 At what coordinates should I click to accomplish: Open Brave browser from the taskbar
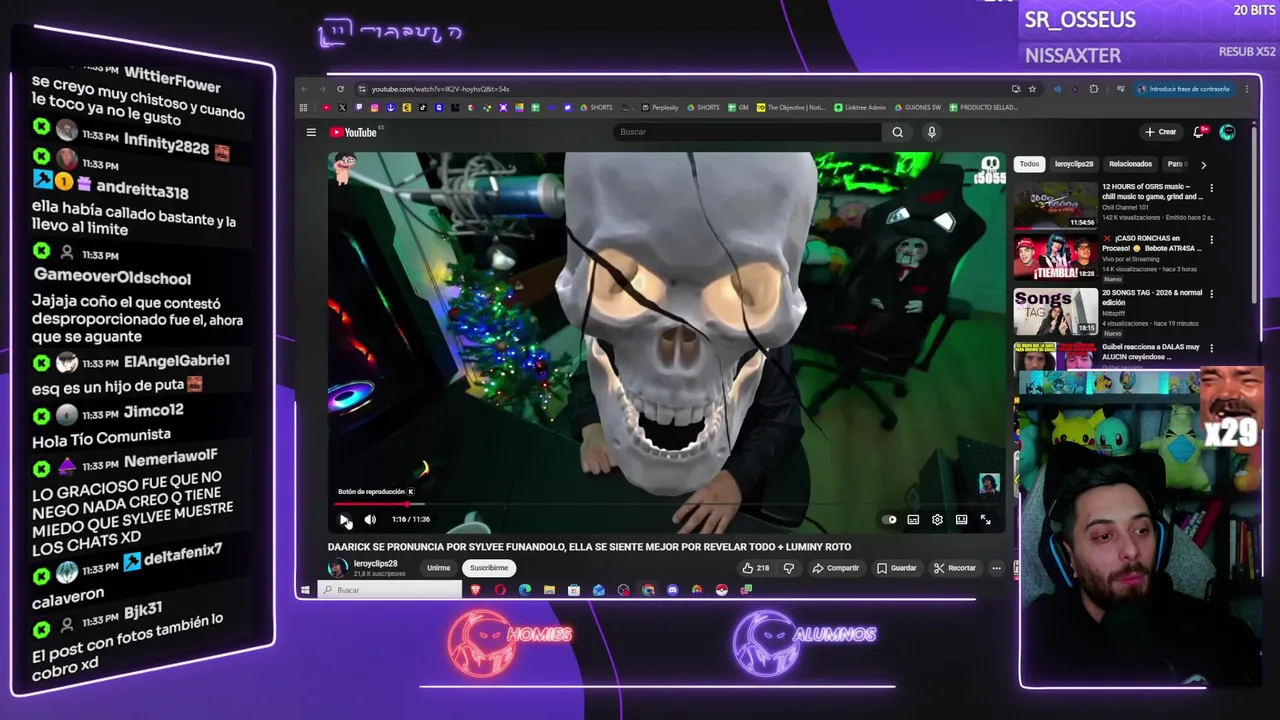click(x=476, y=590)
